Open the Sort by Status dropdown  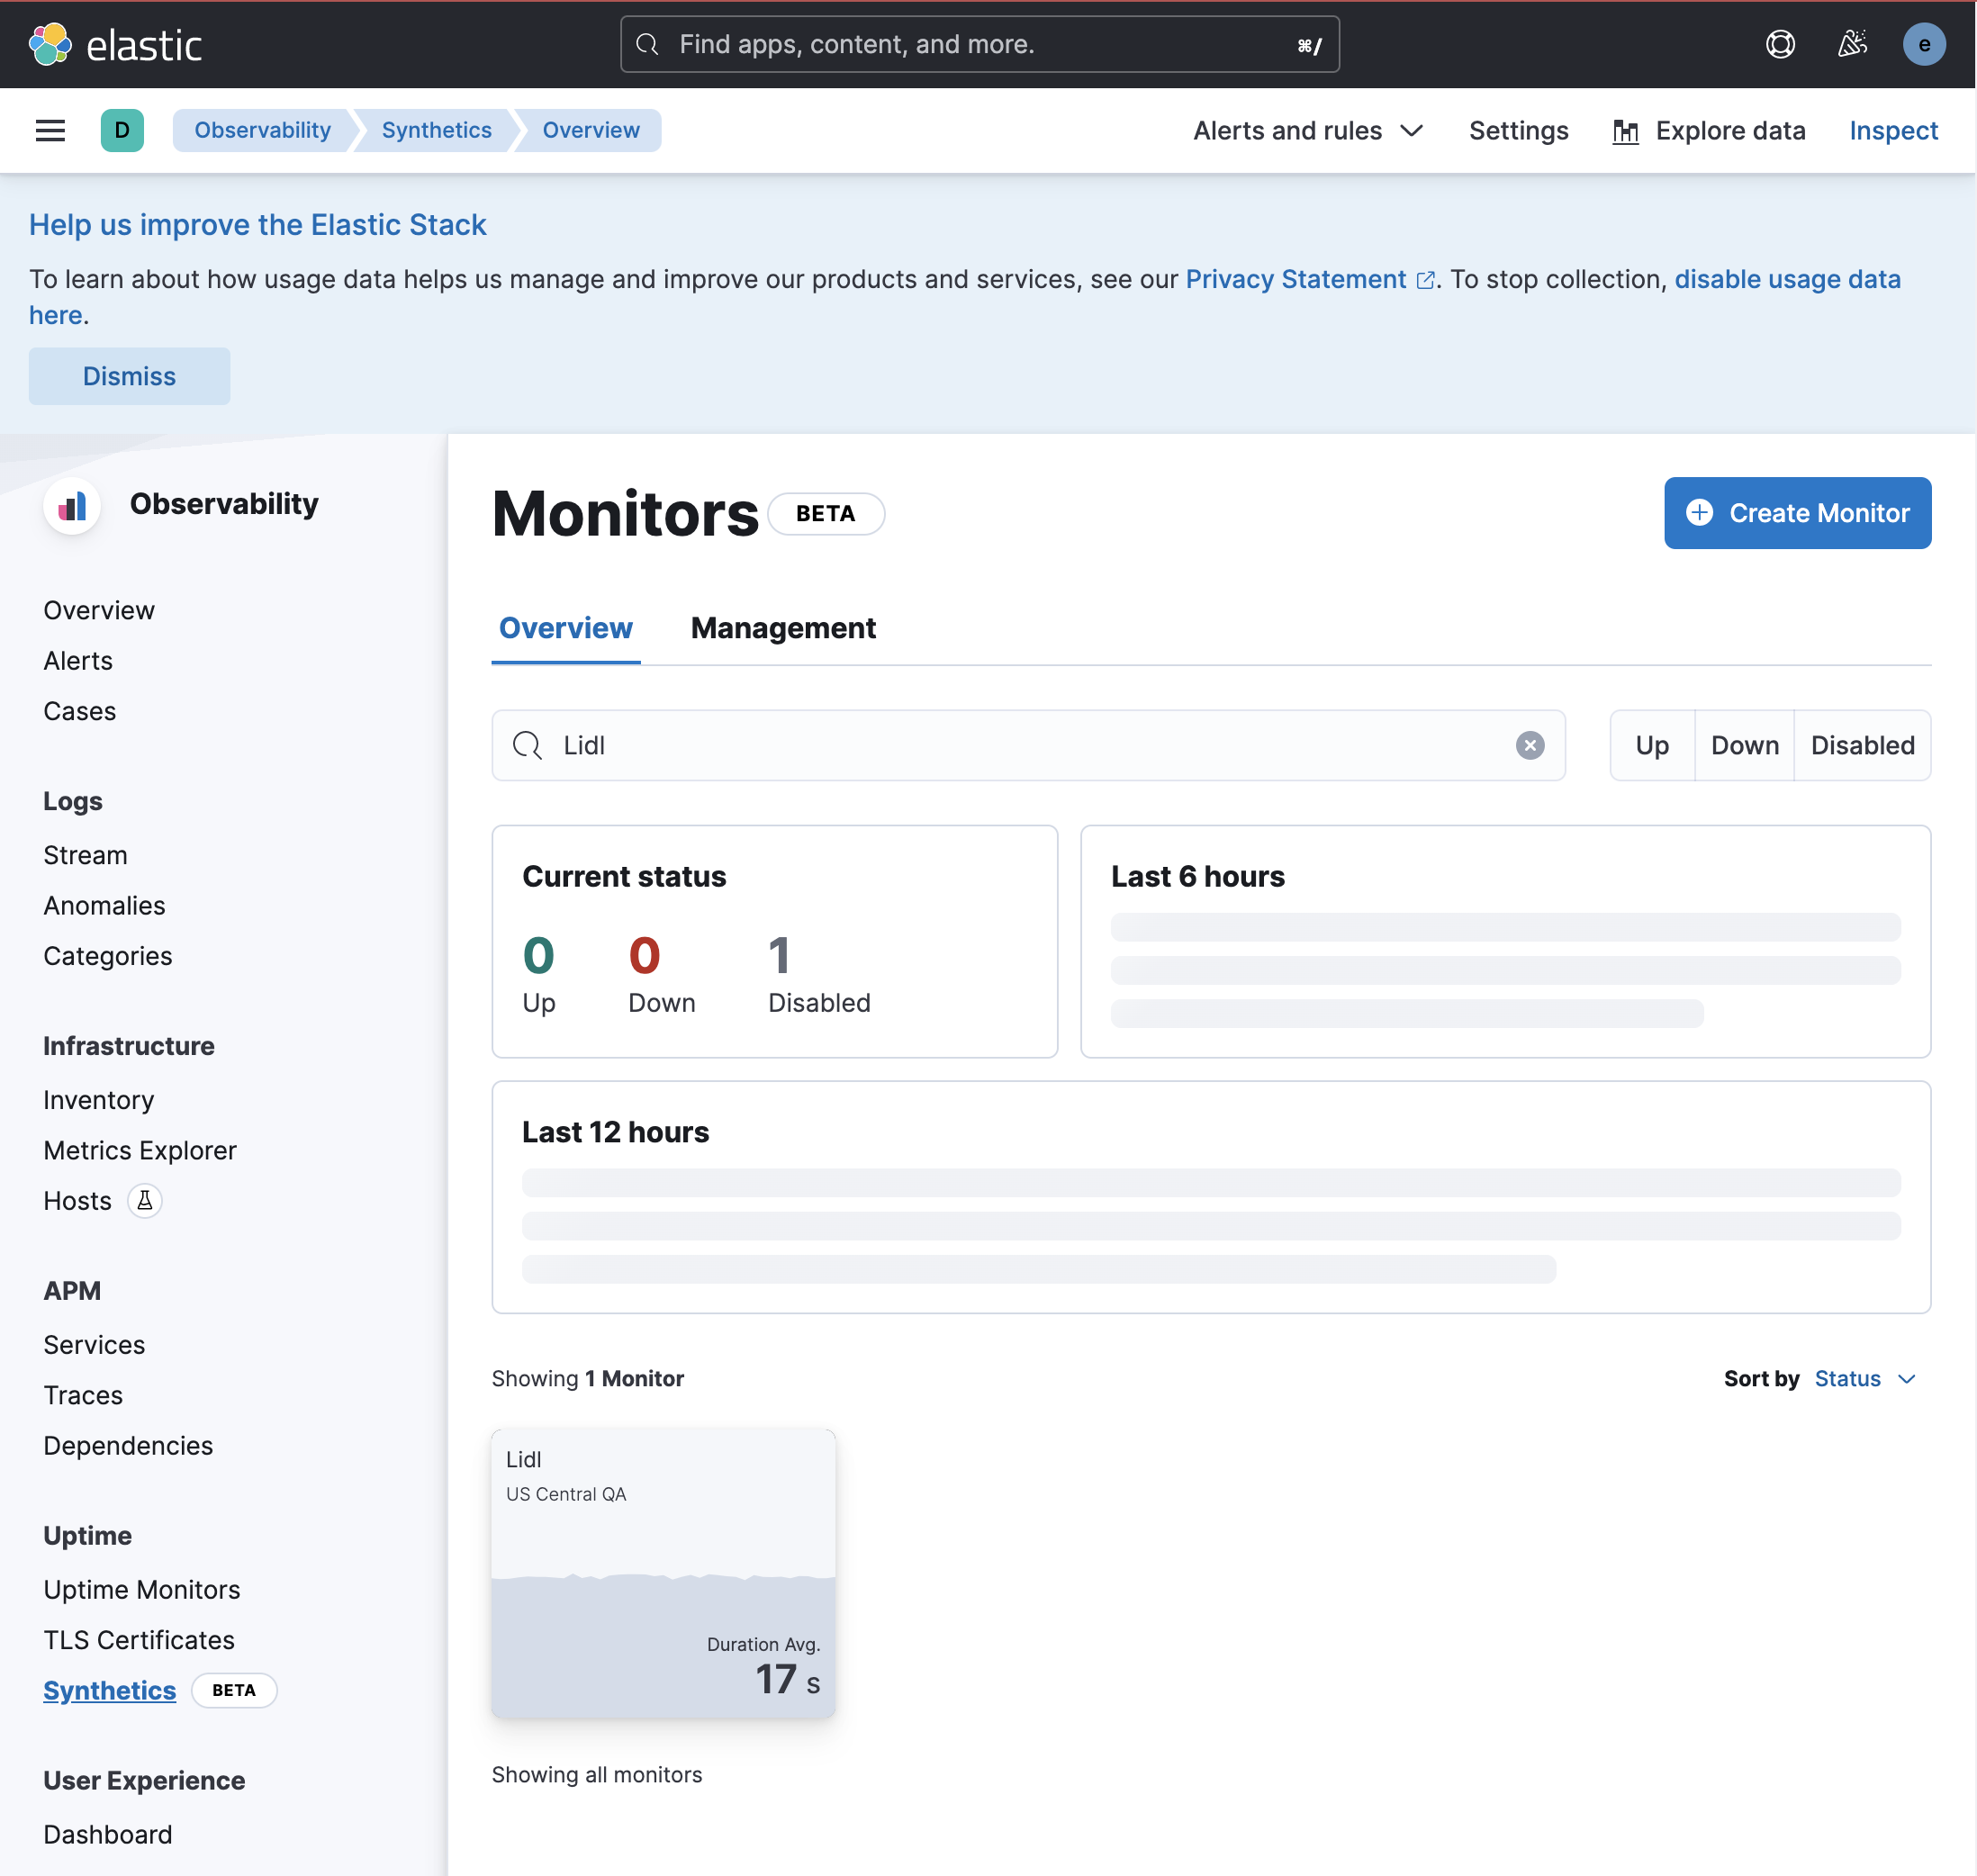[1863, 1378]
